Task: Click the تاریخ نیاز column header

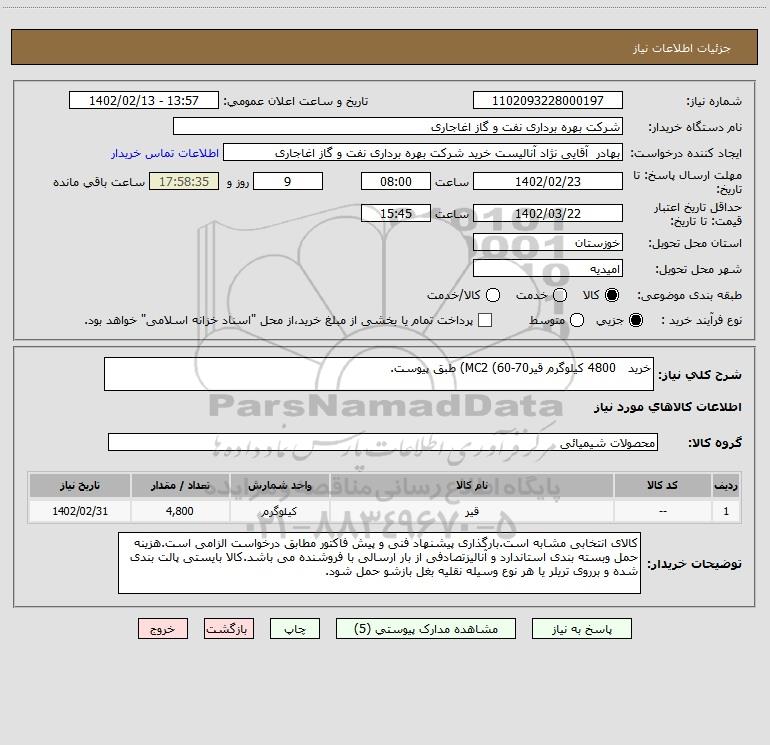Action: [x=80, y=486]
